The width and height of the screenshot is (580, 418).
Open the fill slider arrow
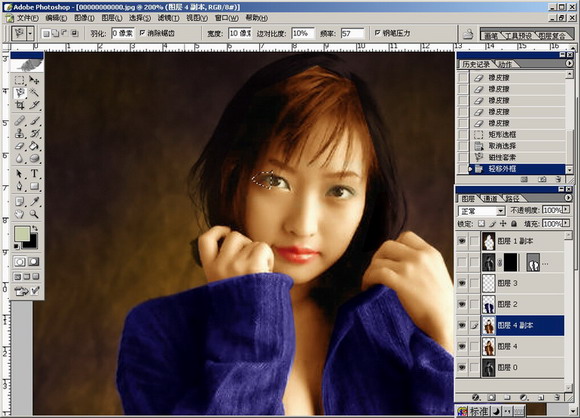pos(566,223)
